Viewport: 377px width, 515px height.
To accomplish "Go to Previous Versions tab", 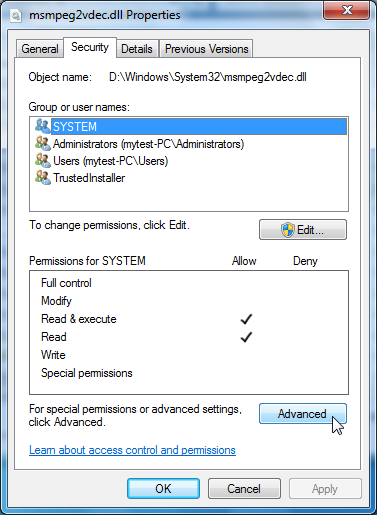I will click(x=206, y=49).
